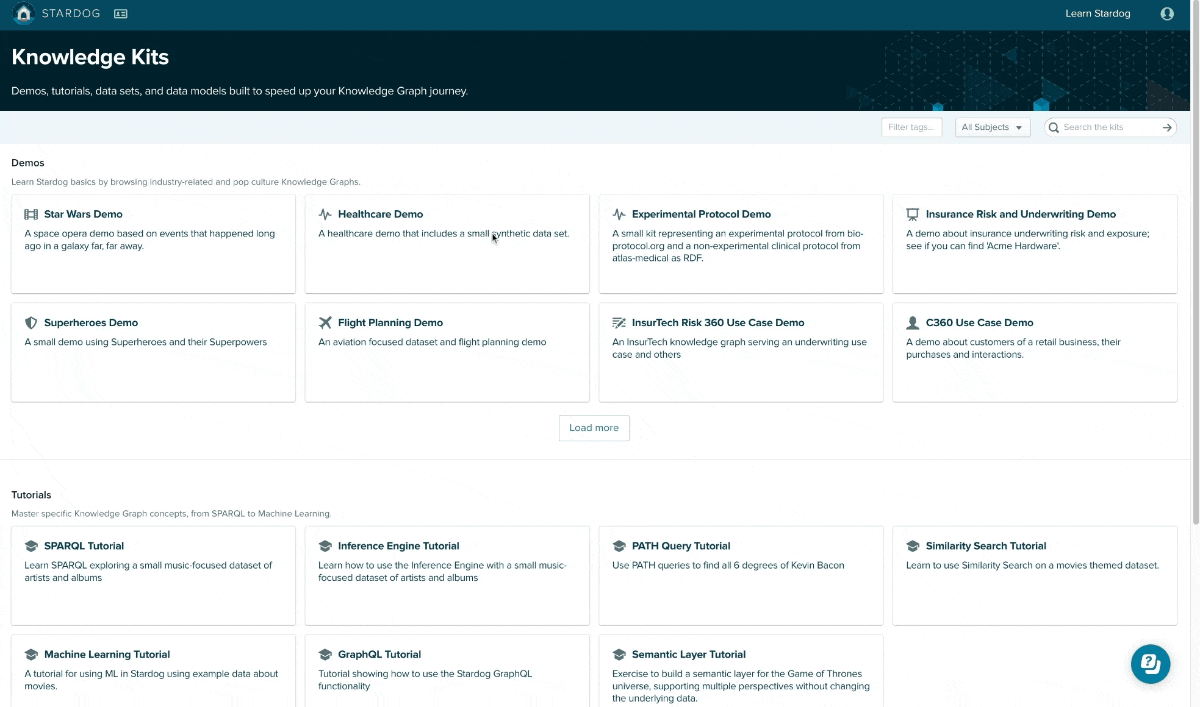Click the Inference Engine Tutorial cap icon

tap(325, 546)
